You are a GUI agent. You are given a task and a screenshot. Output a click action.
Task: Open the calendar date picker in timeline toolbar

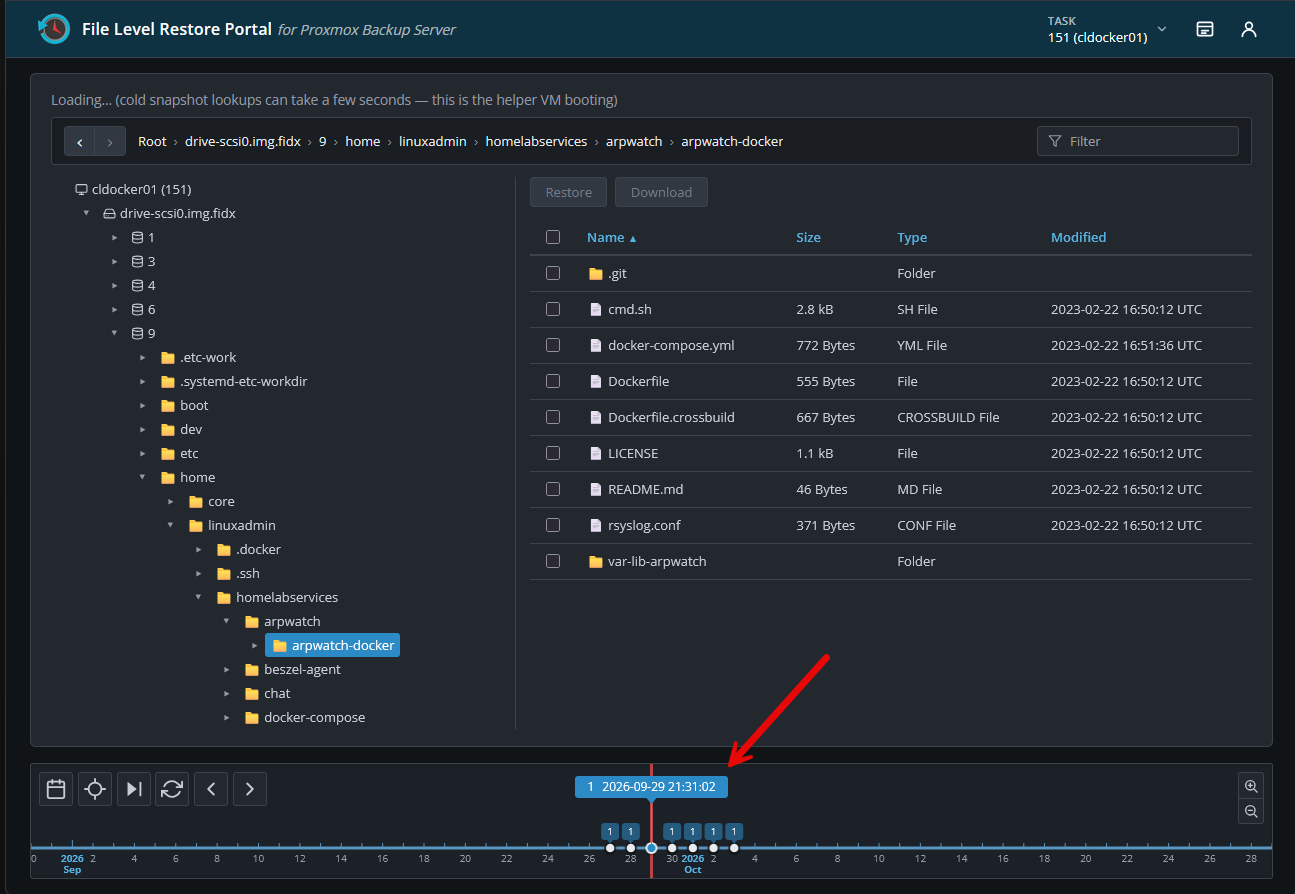coord(56,789)
